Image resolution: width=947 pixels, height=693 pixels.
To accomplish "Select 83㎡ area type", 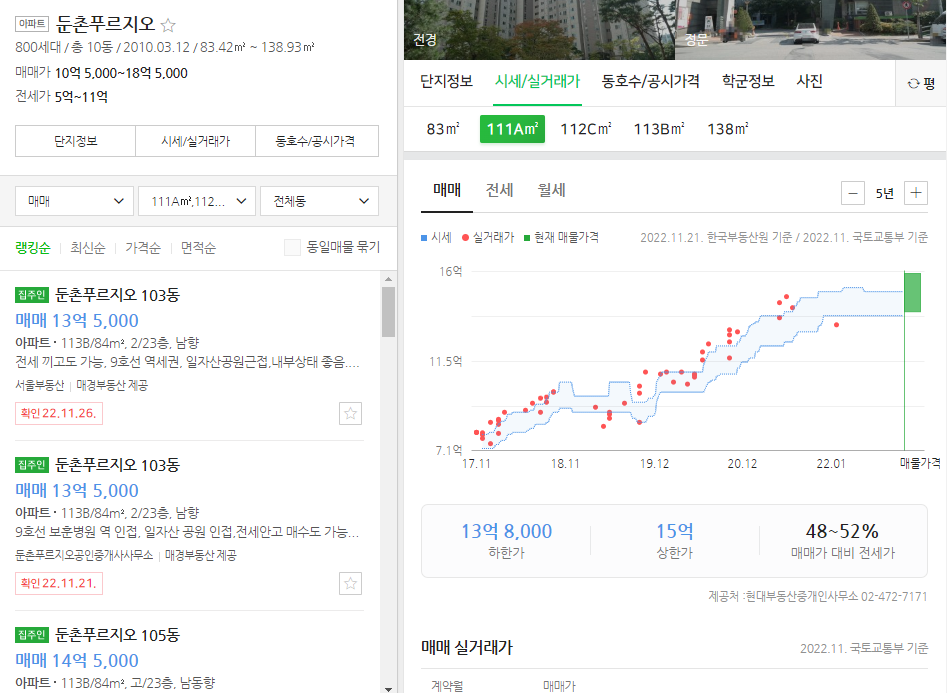I will [x=443, y=129].
